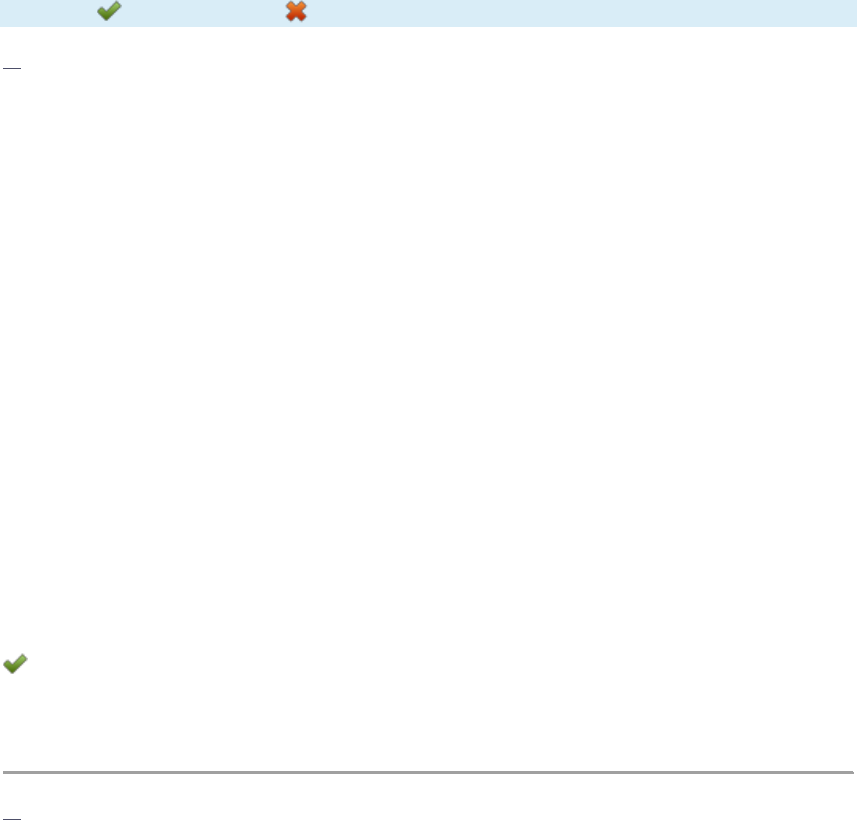Image resolution: width=857 pixels, height=820 pixels.
Task: Click the empty area of the blue header bar
Action: [x=579, y=13]
